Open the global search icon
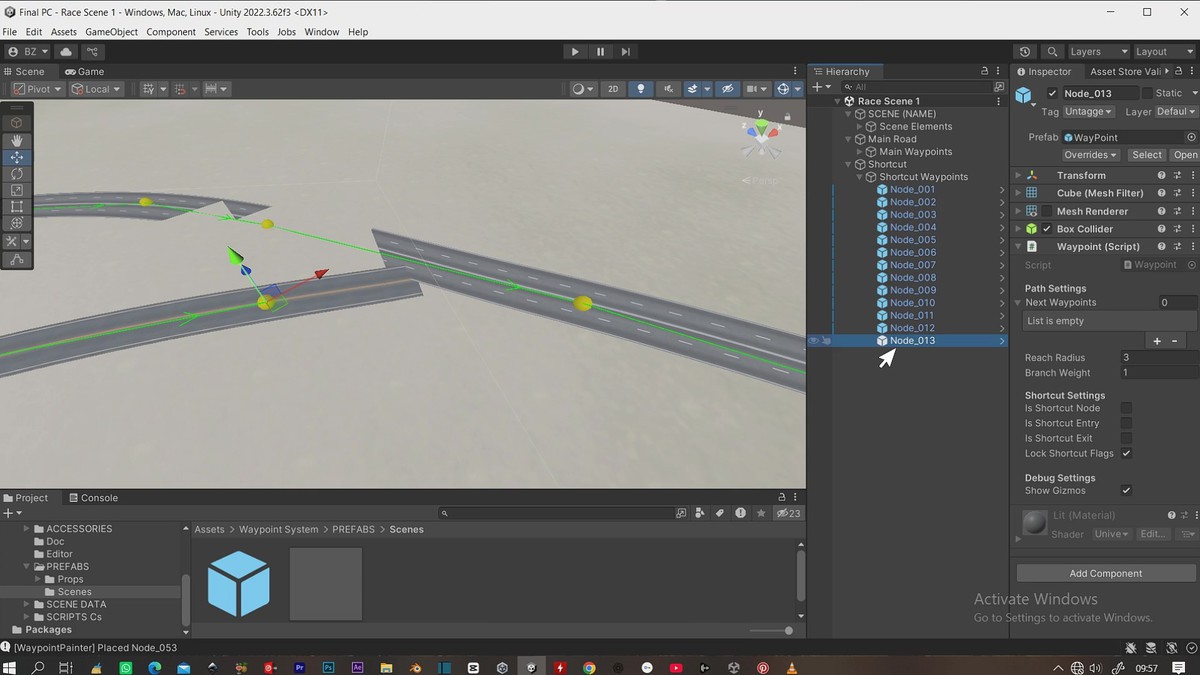The height and width of the screenshot is (675, 1200). click(x=1052, y=52)
